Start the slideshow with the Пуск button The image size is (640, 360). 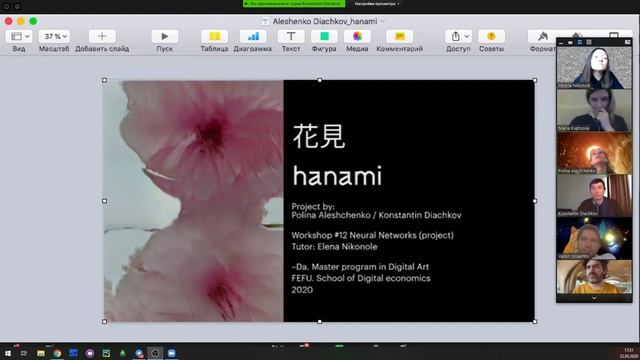(x=164, y=36)
